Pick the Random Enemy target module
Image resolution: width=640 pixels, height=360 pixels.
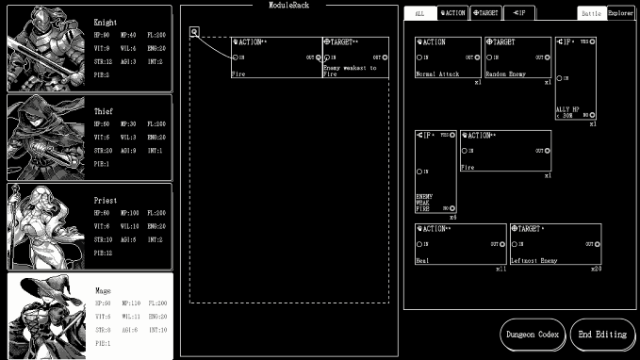(518, 58)
